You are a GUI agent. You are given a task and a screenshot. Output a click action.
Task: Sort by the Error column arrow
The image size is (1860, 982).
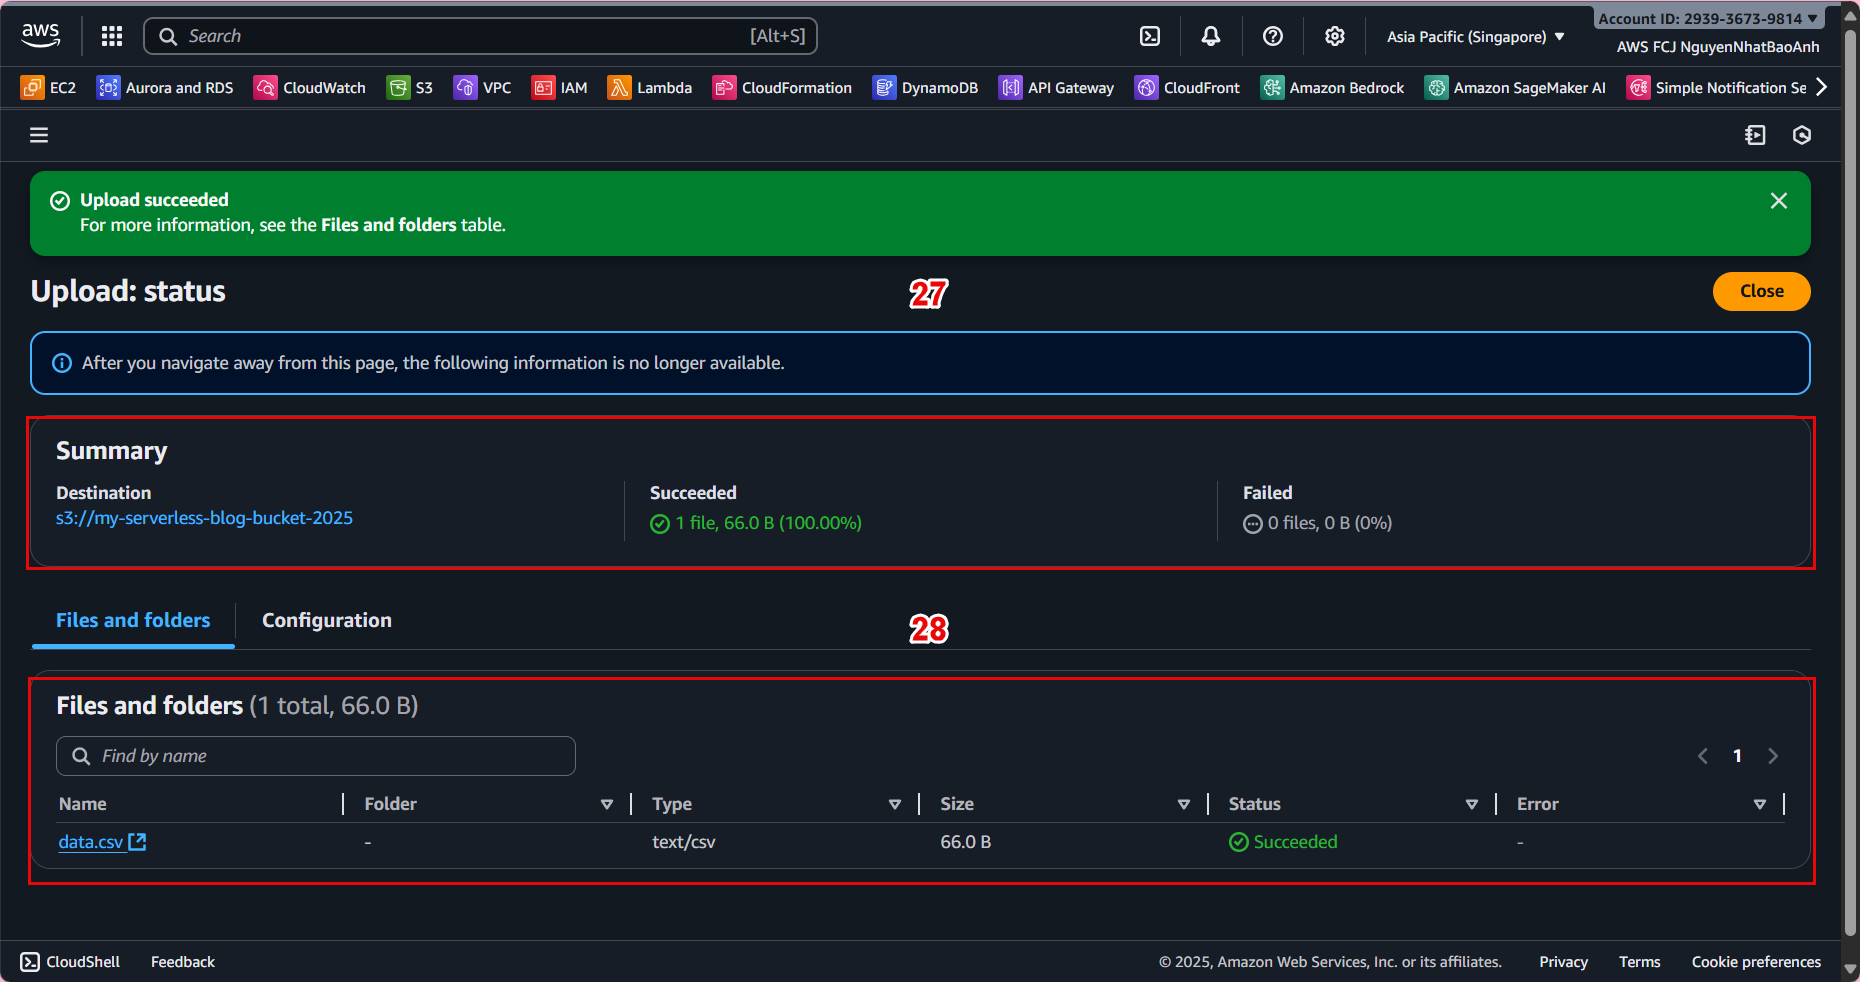point(1760,805)
